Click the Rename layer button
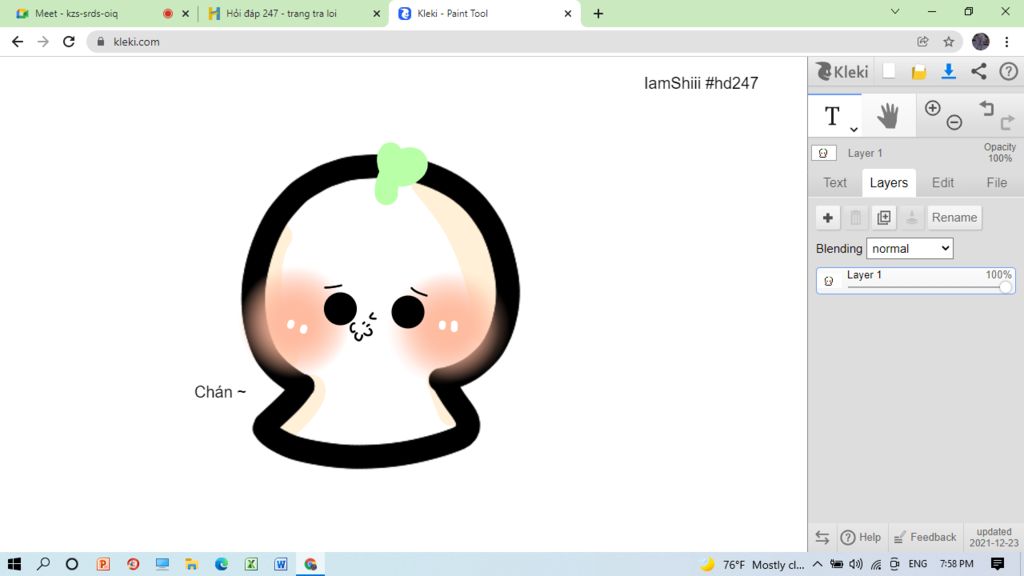This screenshot has width=1024, height=576. [954, 217]
